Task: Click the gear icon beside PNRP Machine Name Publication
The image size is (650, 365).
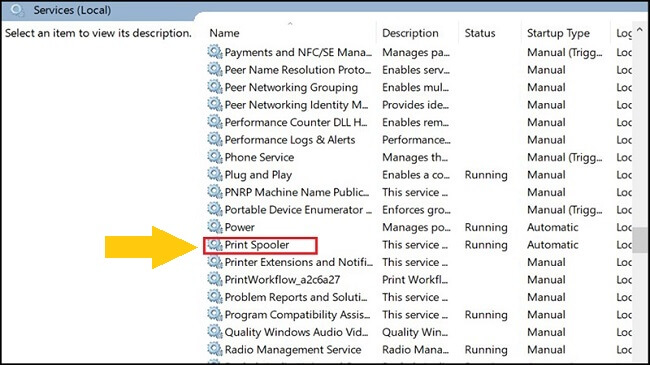Action: 215,192
